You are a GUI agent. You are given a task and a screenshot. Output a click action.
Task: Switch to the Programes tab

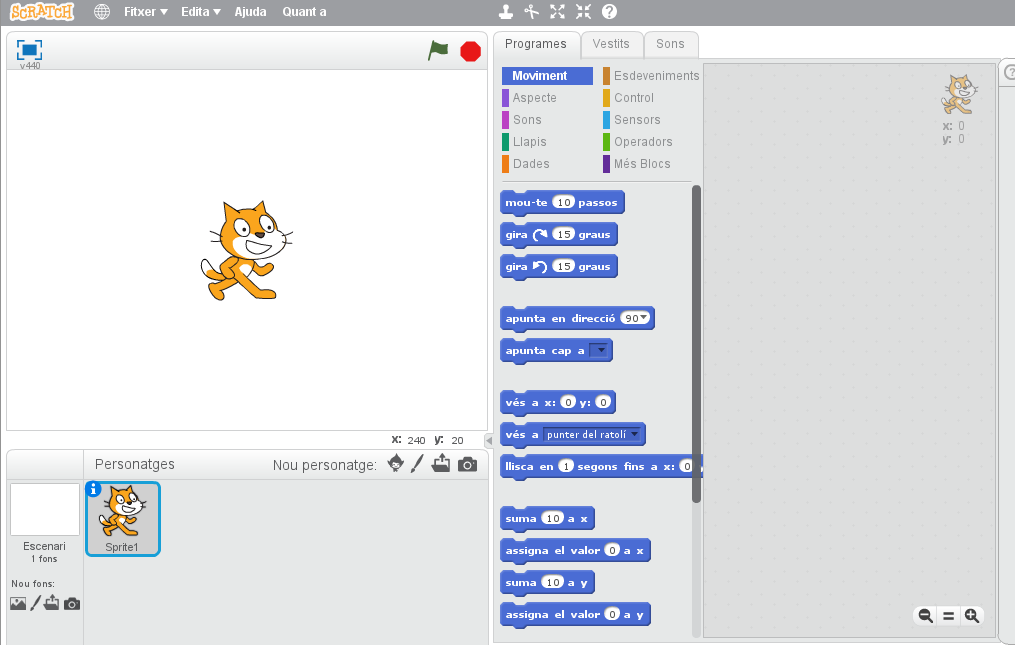(x=536, y=44)
